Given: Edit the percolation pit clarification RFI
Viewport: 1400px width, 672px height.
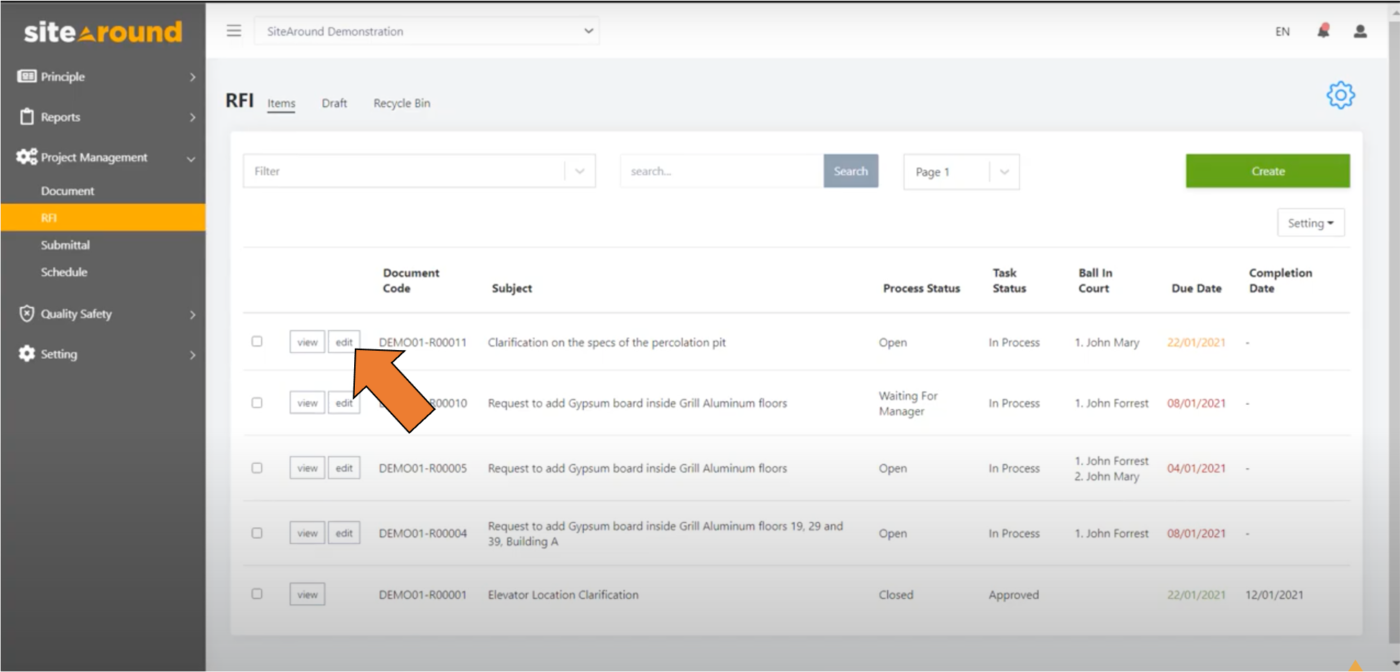Looking at the screenshot, I should click(344, 341).
